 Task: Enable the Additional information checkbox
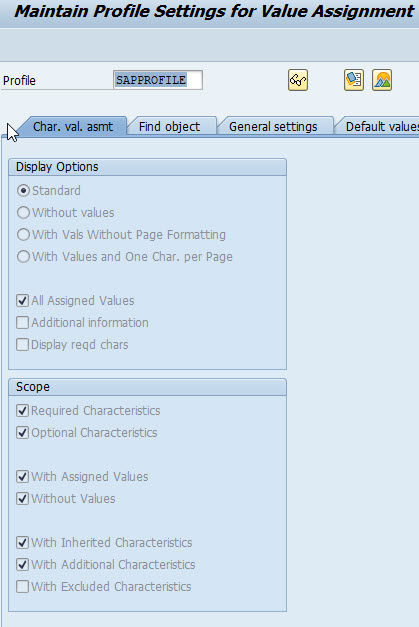tap(22, 322)
